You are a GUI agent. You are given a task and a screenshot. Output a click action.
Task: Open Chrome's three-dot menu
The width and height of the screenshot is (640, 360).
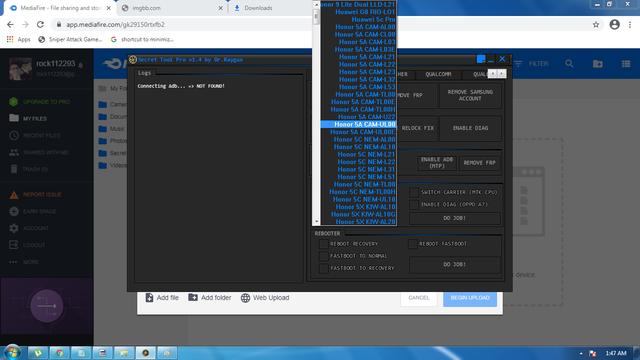point(630,24)
